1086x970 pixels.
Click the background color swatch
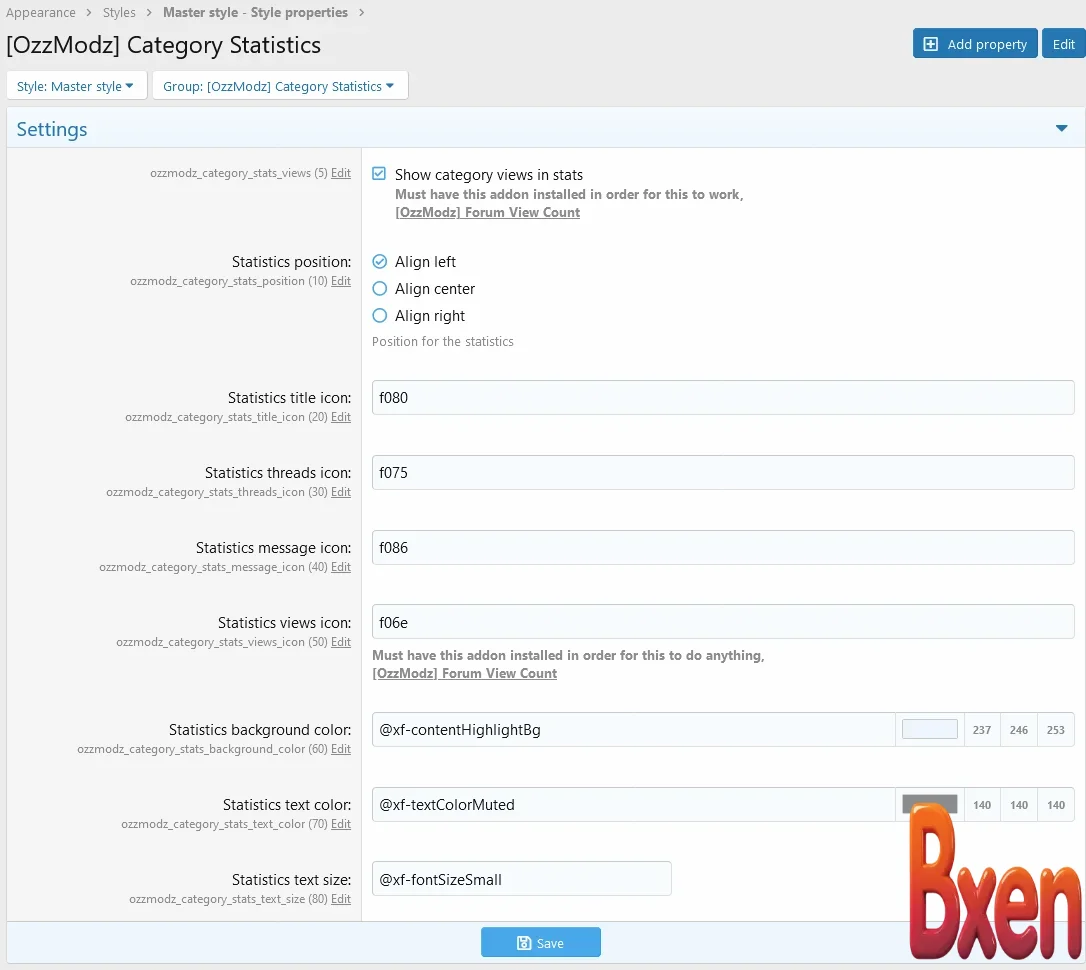pos(929,729)
